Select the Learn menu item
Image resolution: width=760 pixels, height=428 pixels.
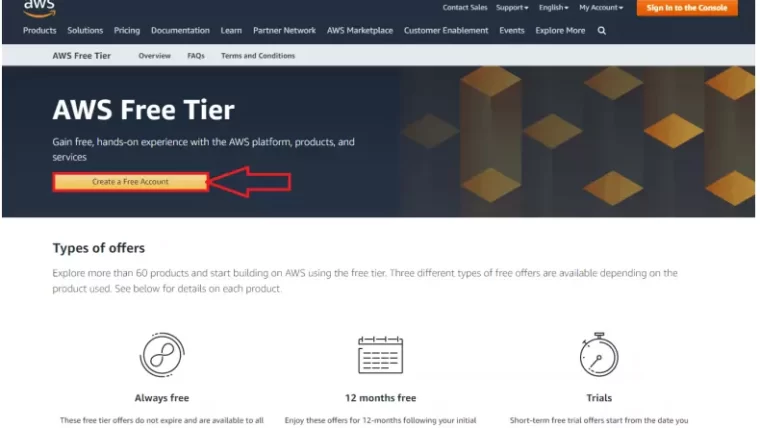231,31
